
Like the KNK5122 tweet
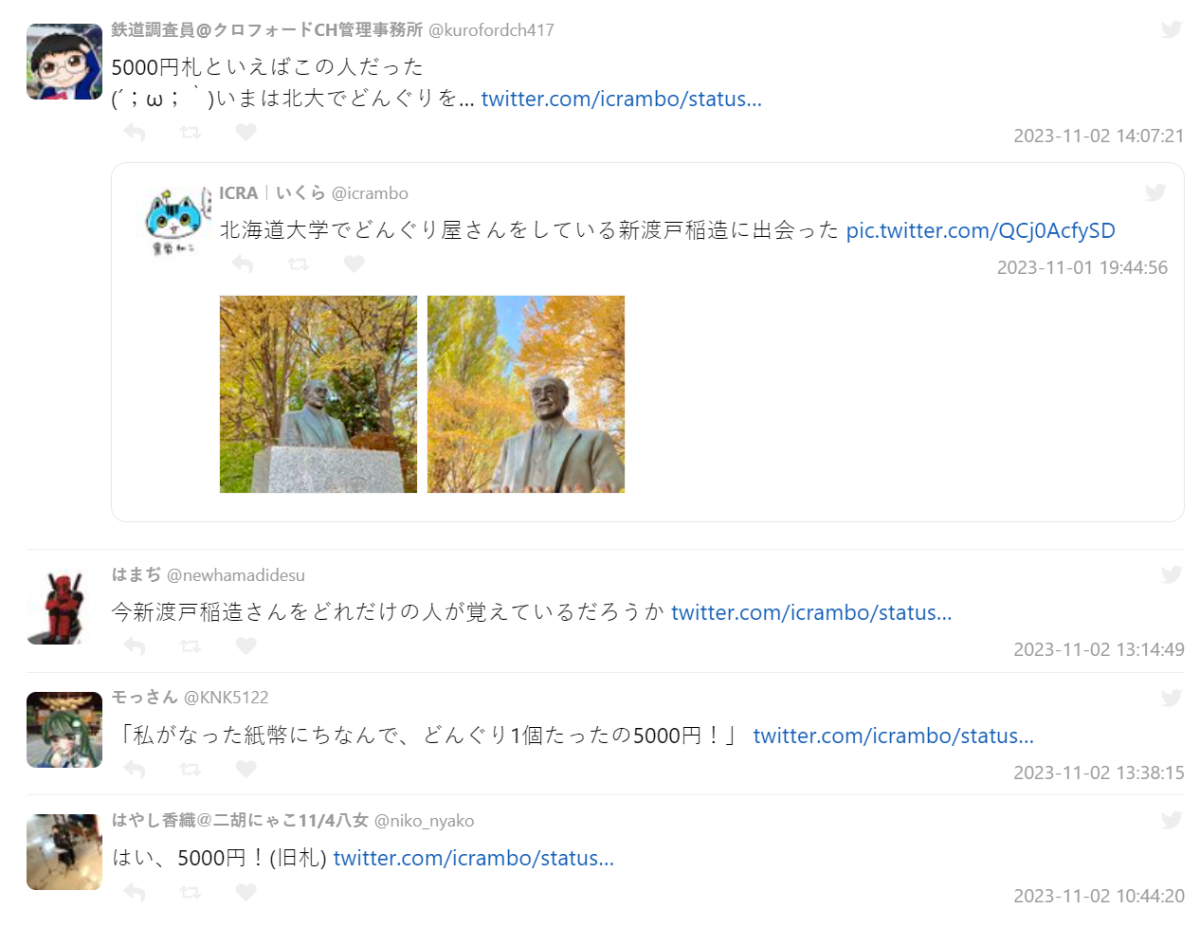pos(246,769)
